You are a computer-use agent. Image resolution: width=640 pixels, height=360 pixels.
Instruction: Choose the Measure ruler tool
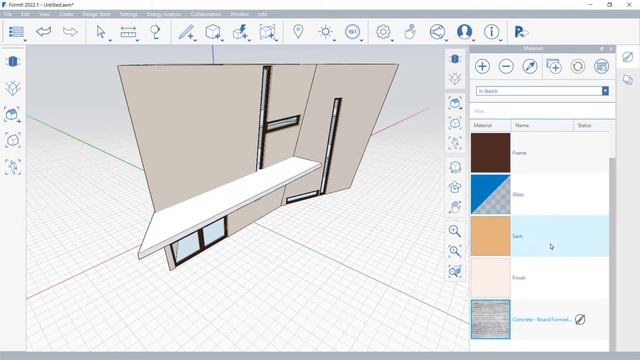[128, 31]
